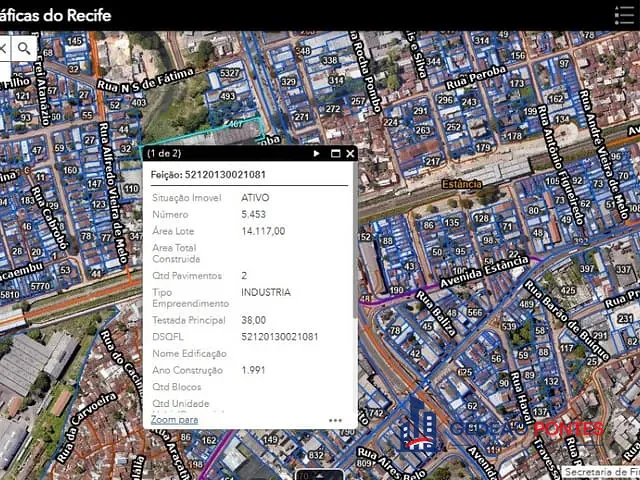Click Testada Principal value 38,00
Screen dimensions: 640x480
pos(253,320)
